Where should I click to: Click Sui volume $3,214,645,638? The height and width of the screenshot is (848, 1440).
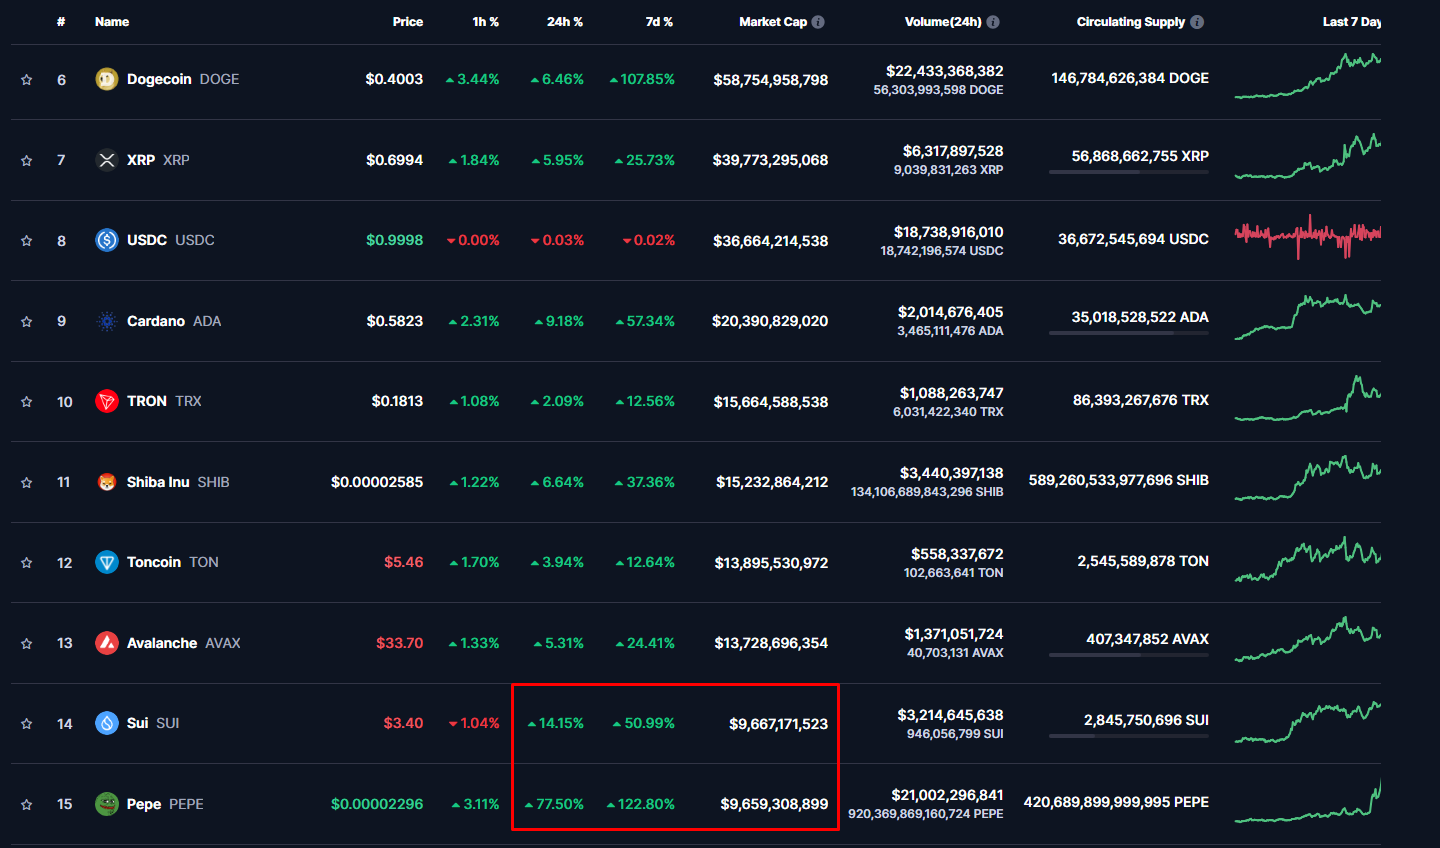tap(950, 715)
